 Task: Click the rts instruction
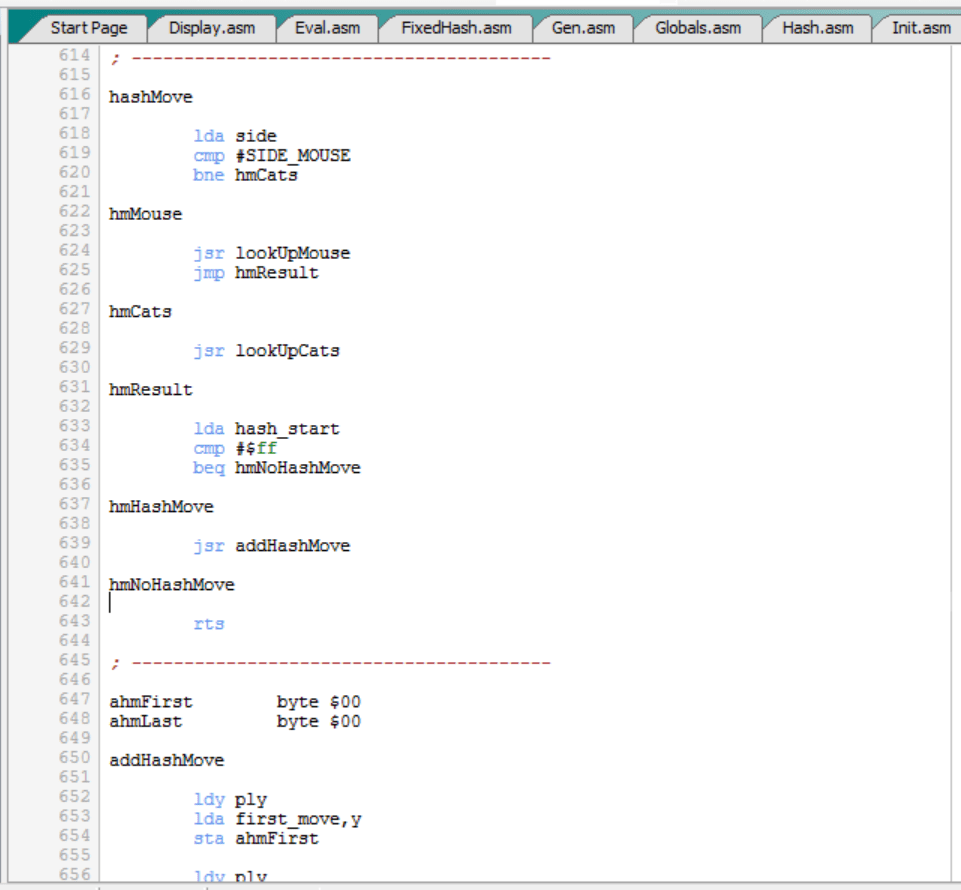tap(209, 624)
